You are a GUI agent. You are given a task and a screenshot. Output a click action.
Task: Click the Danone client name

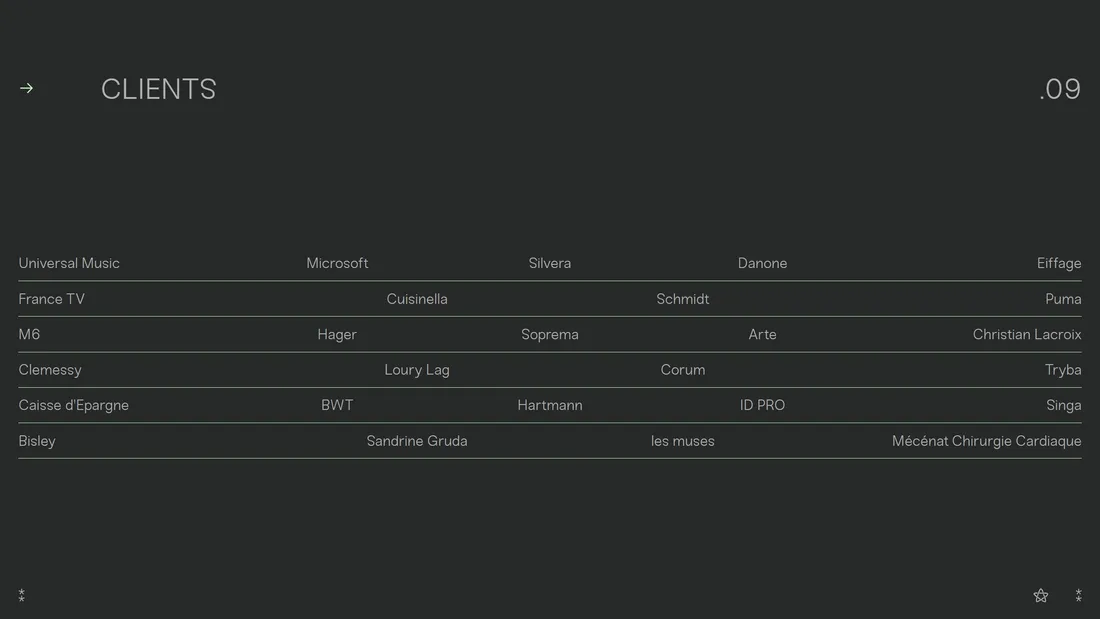(762, 263)
